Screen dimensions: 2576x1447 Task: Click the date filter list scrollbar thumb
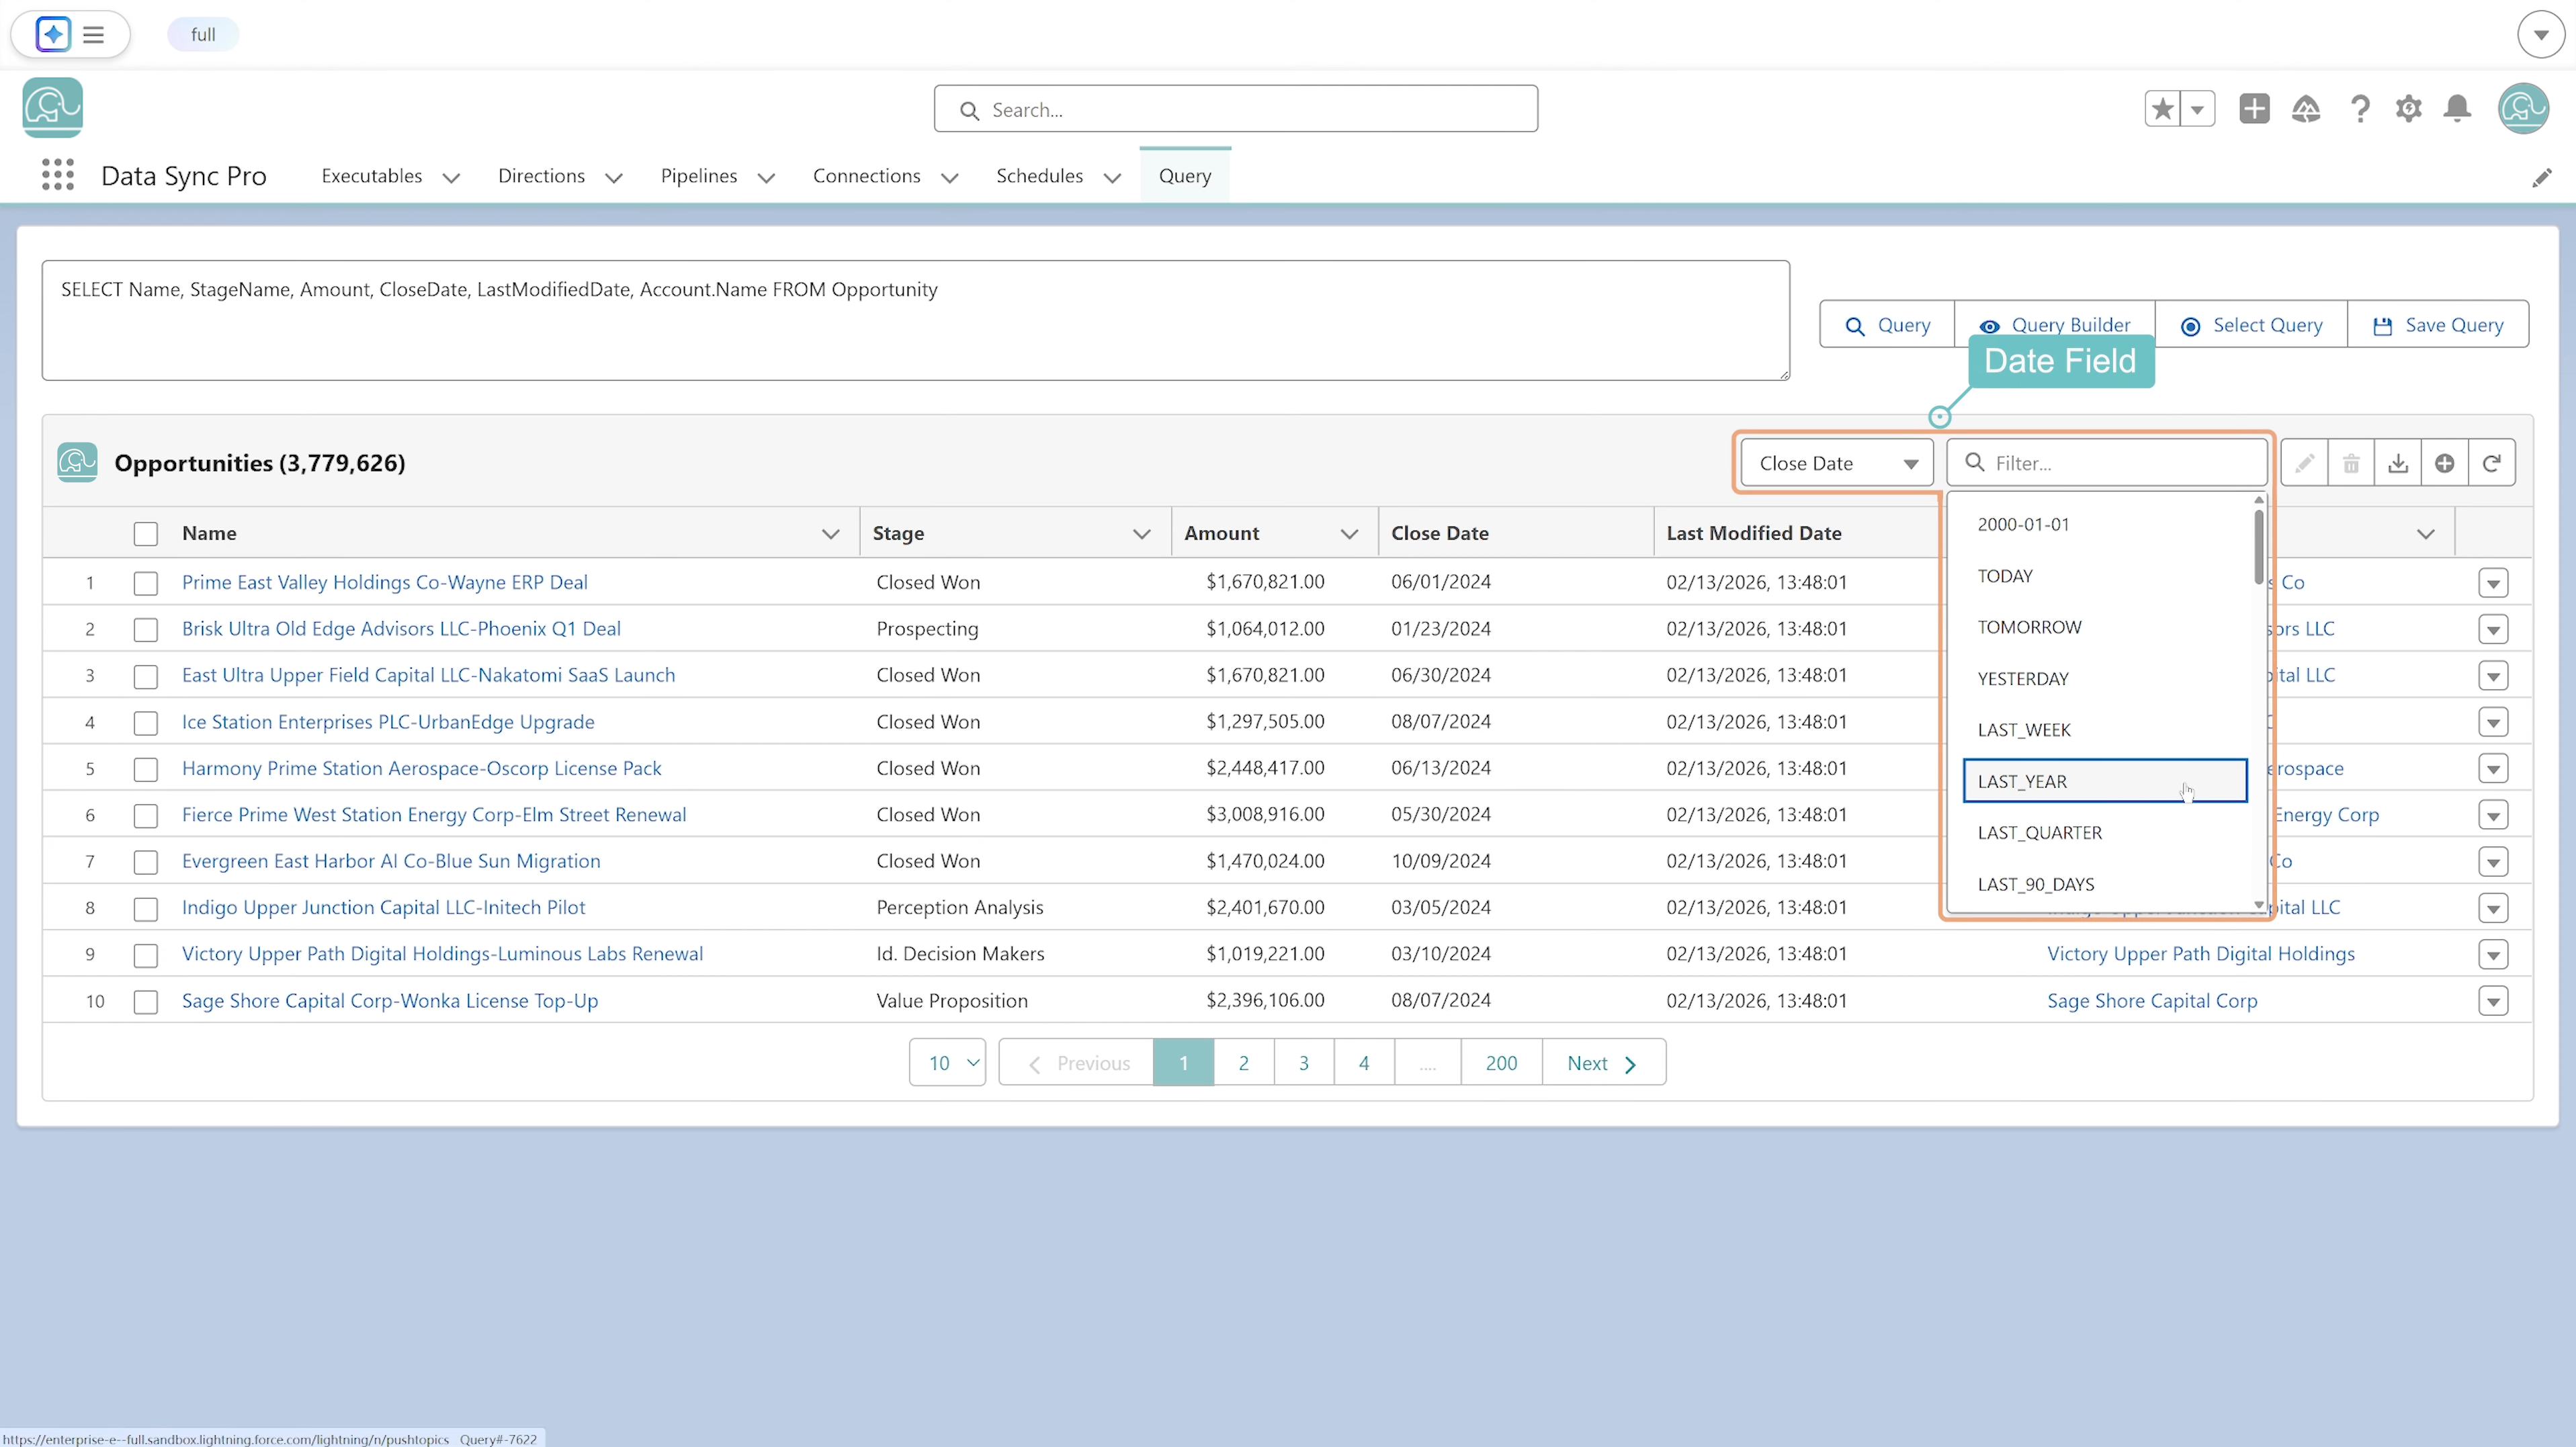(2258, 546)
